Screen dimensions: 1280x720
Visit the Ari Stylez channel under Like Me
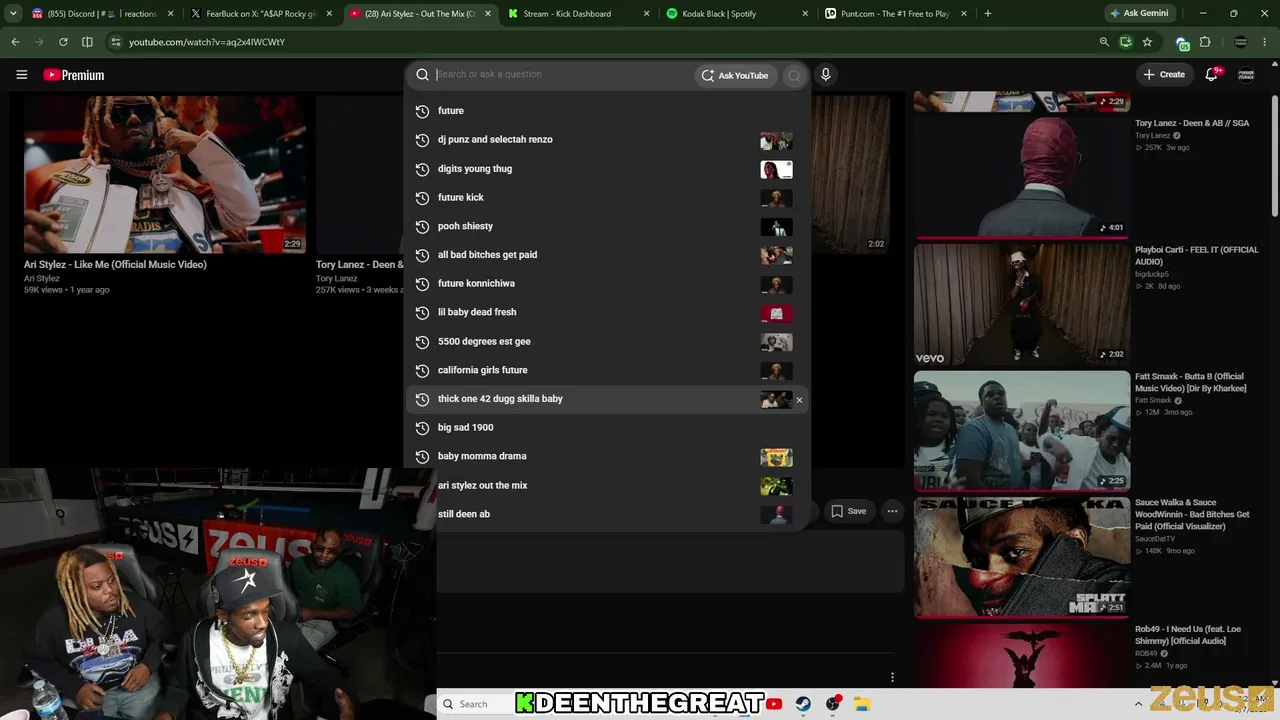tap(42, 279)
